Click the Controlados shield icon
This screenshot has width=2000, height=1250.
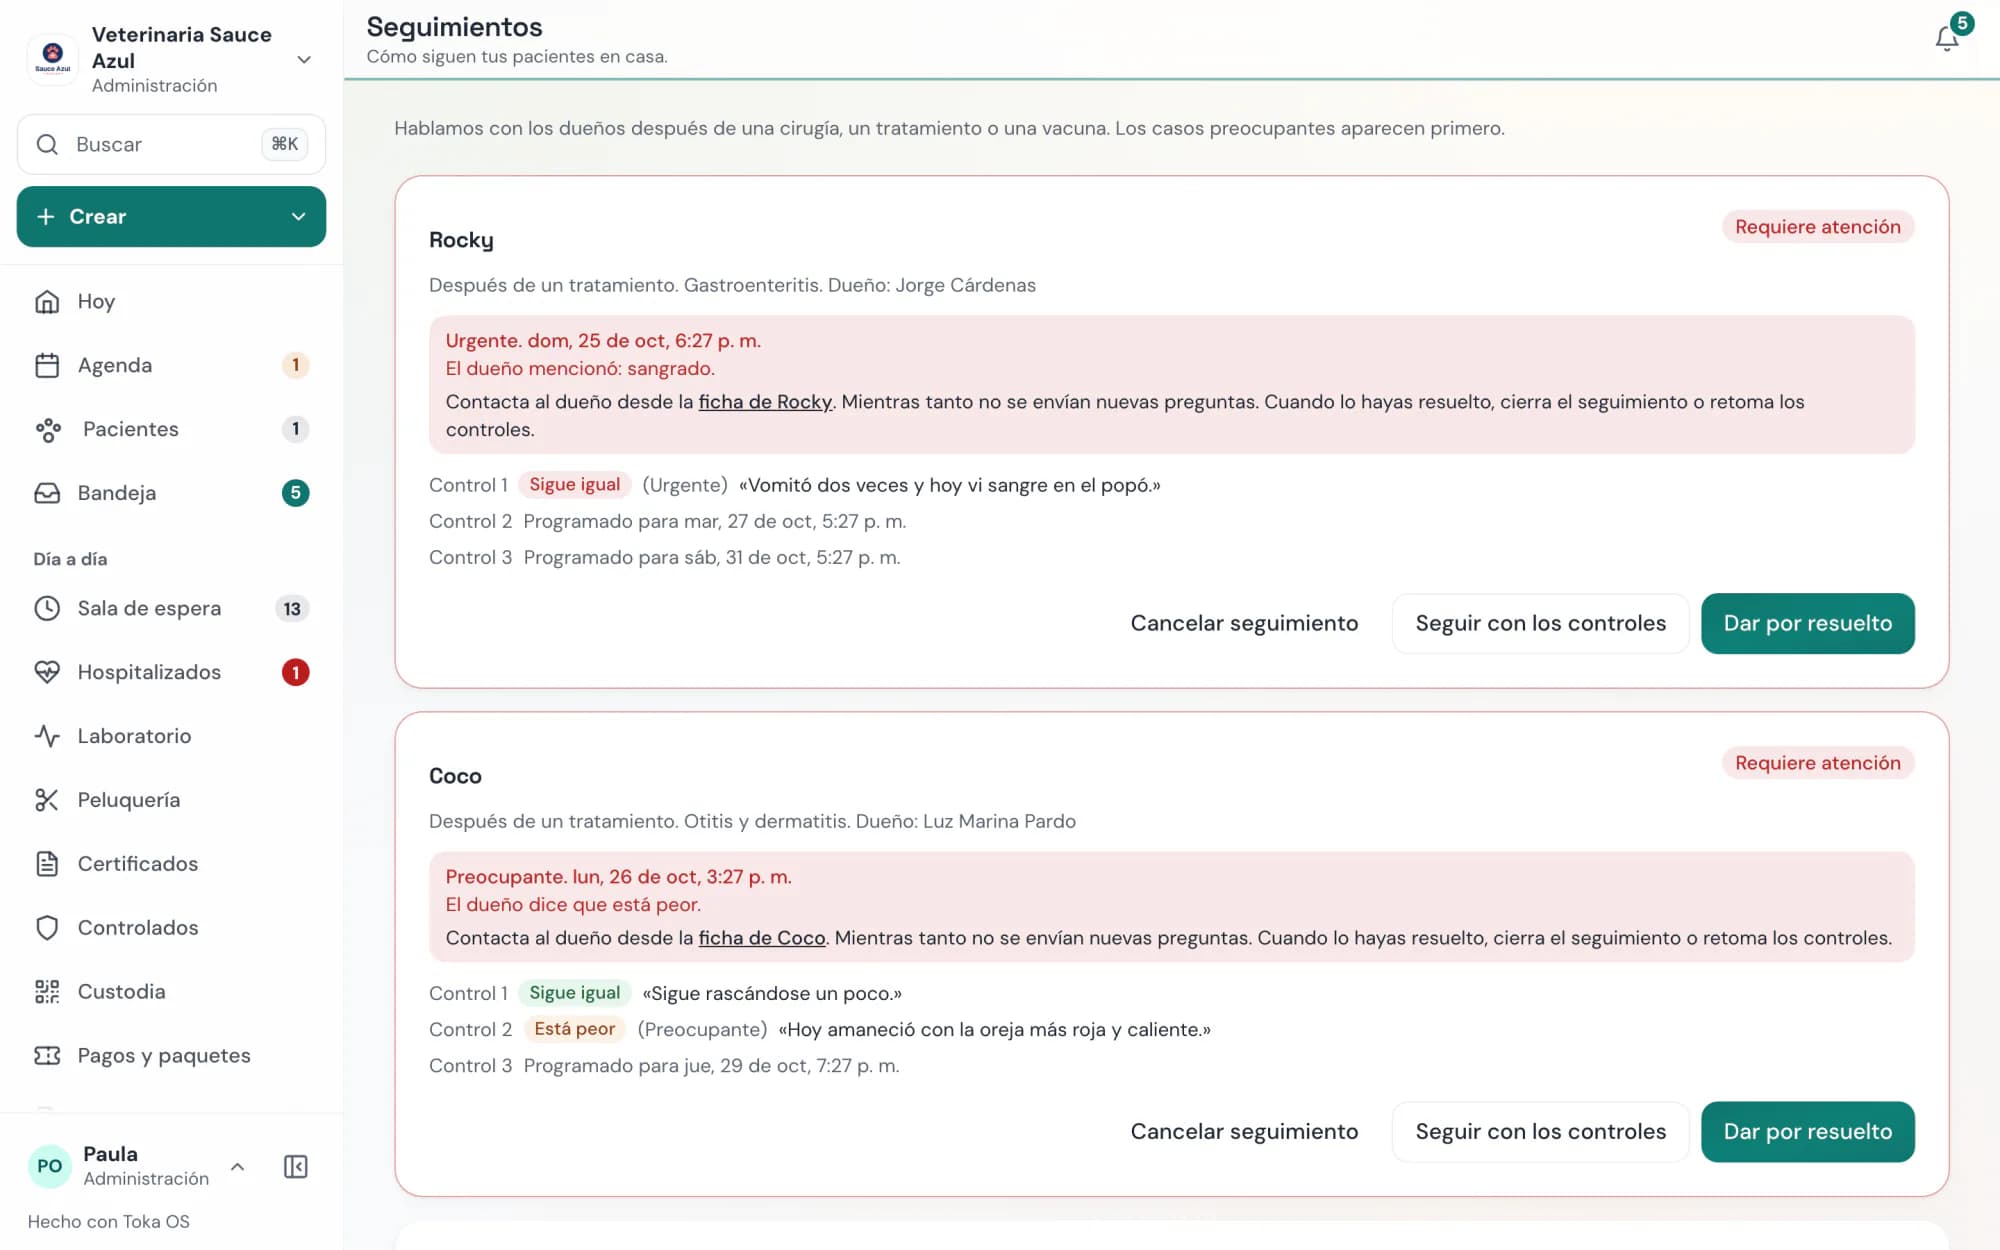tap(47, 928)
